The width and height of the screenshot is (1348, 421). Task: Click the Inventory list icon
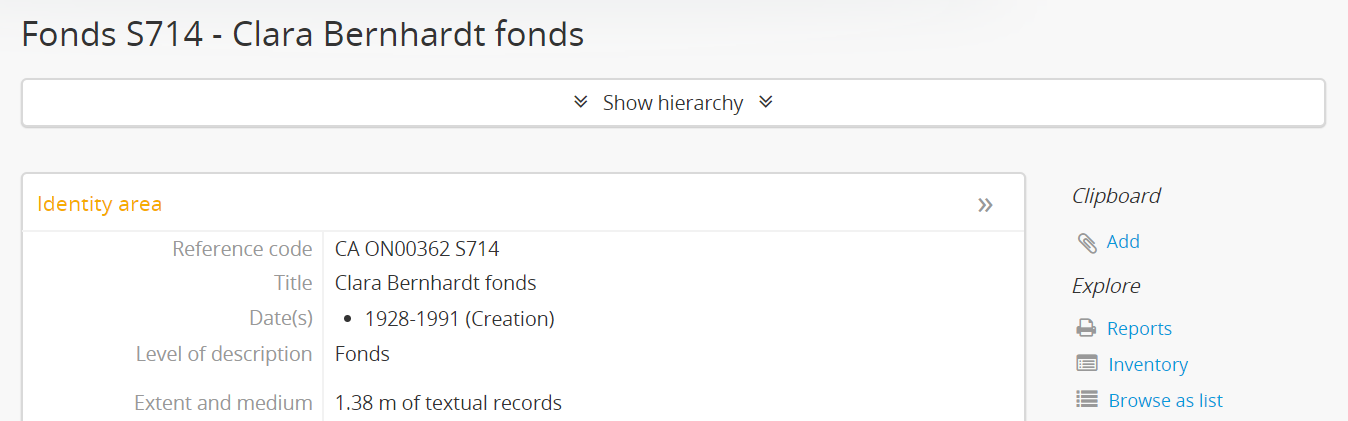[1087, 364]
